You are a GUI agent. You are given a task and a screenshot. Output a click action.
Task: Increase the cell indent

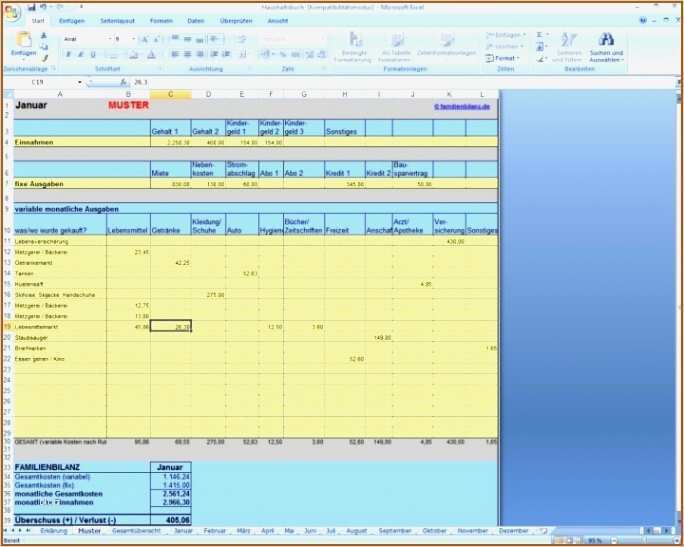[226, 54]
